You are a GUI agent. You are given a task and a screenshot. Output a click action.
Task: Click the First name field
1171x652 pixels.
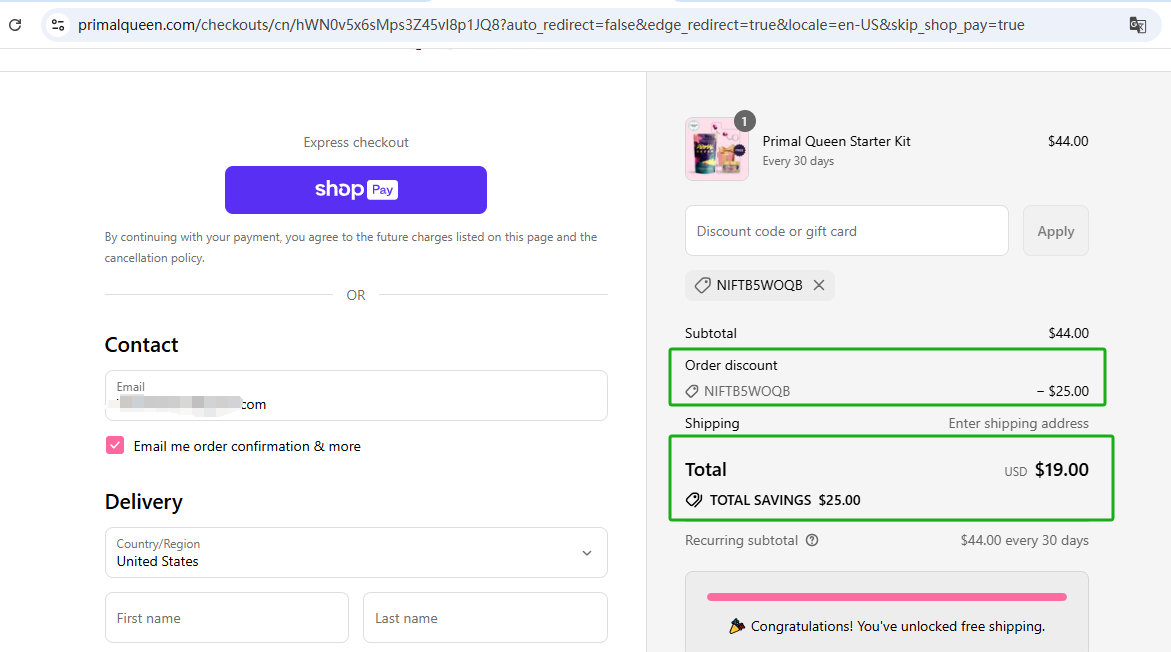click(x=227, y=618)
